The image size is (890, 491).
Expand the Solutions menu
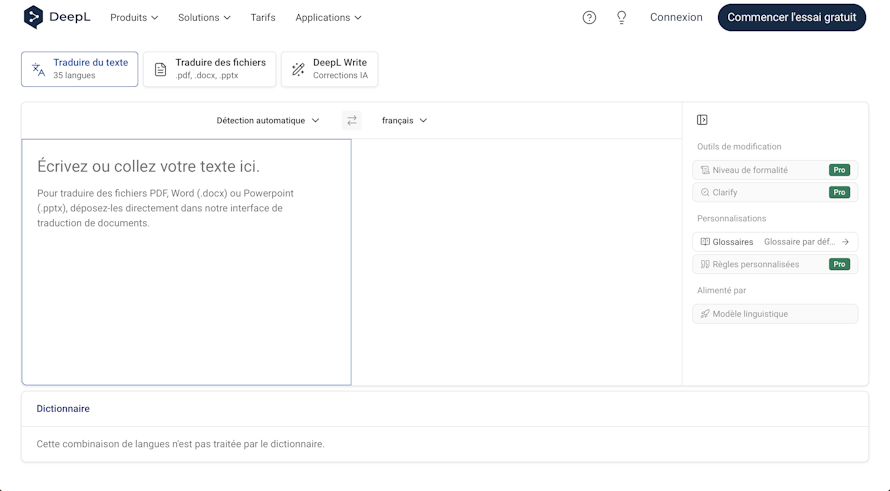[x=204, y=18]
